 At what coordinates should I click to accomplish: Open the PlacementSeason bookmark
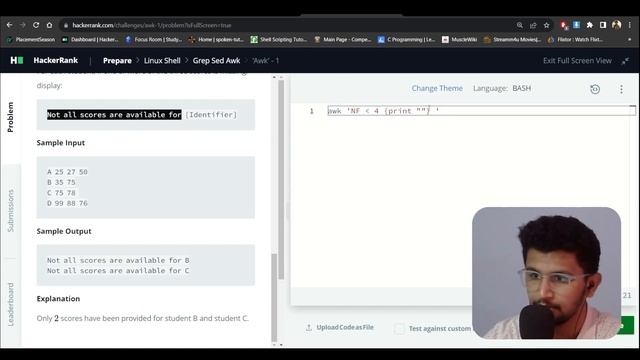click(31, 40)
